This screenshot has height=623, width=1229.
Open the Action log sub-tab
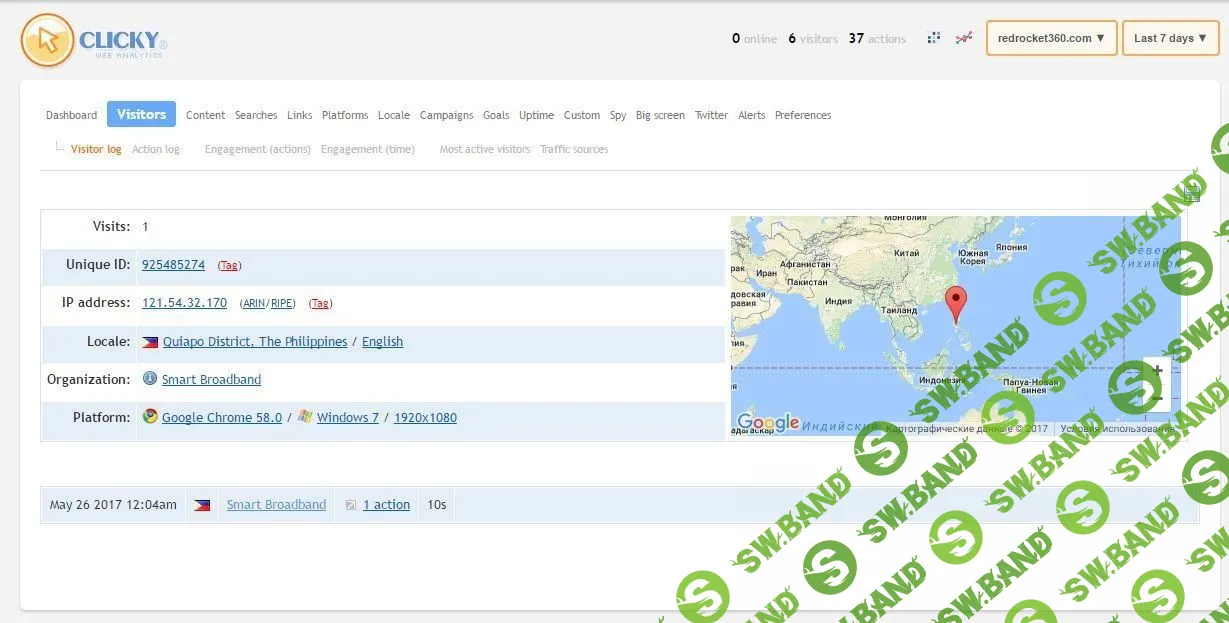[x=156, y=149]
